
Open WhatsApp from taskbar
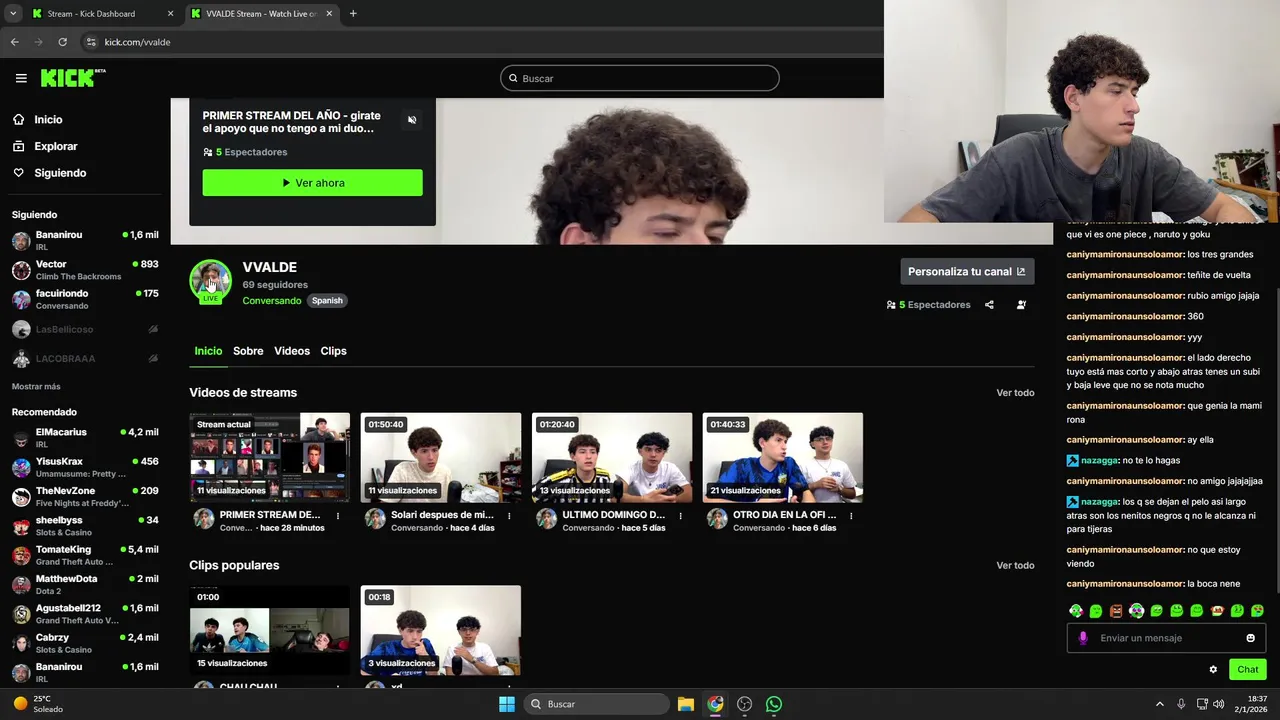774,704
